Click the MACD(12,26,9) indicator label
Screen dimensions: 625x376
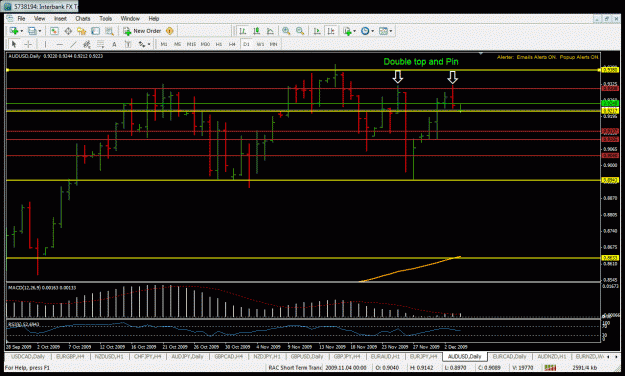pos(42,287)
